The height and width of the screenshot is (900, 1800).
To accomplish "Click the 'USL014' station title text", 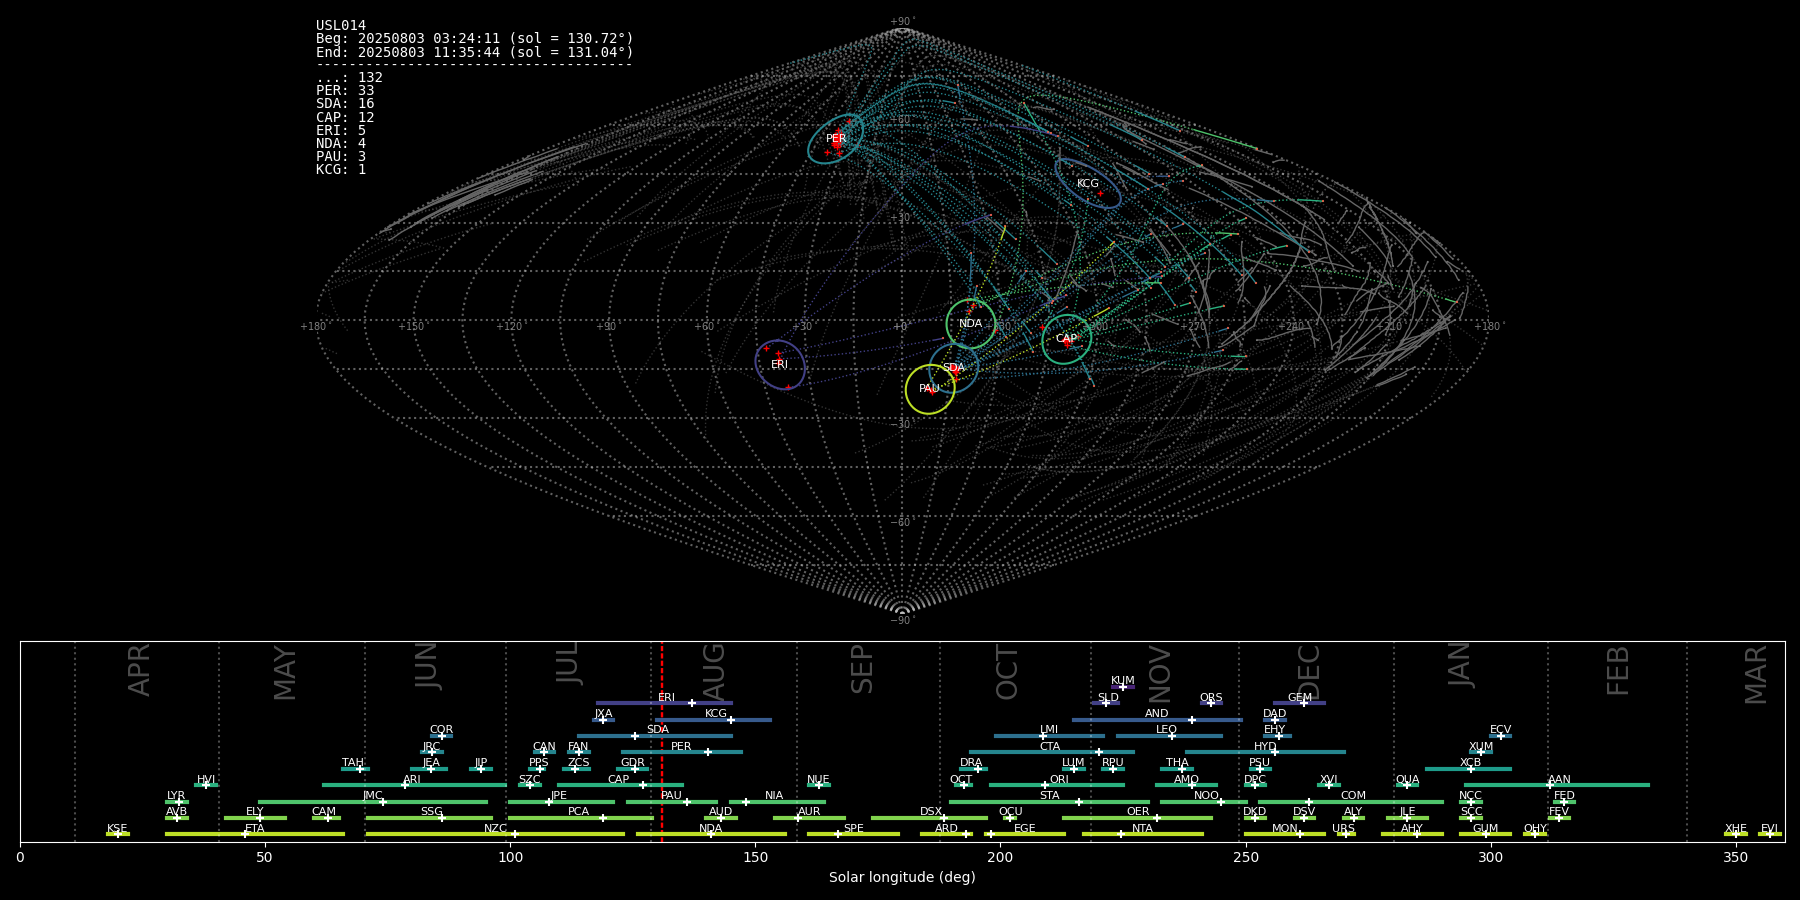I will tap(341, 26).
